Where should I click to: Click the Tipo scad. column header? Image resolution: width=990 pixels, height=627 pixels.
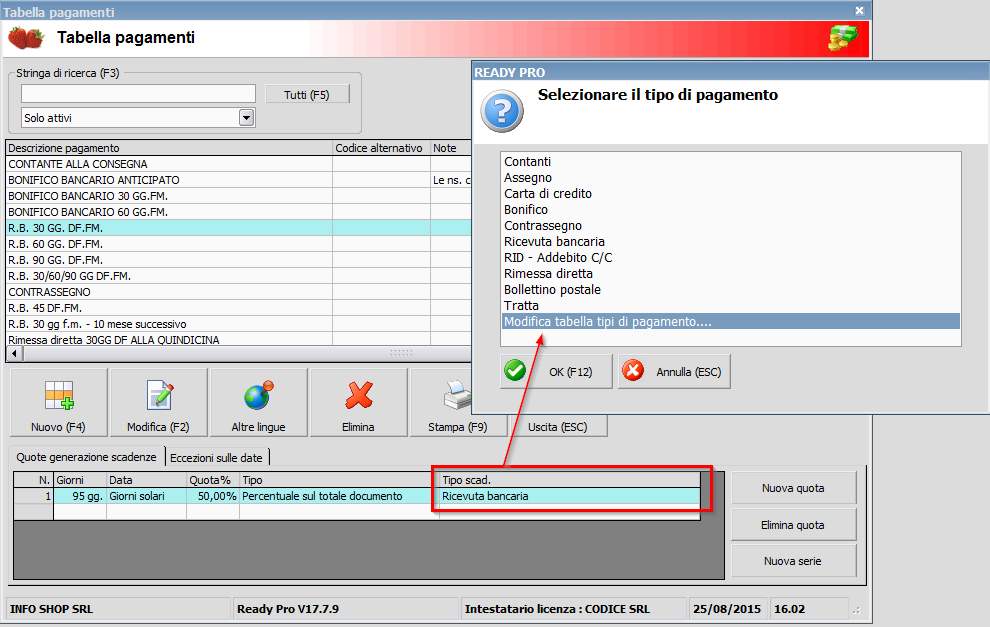(x=570, y=480)
